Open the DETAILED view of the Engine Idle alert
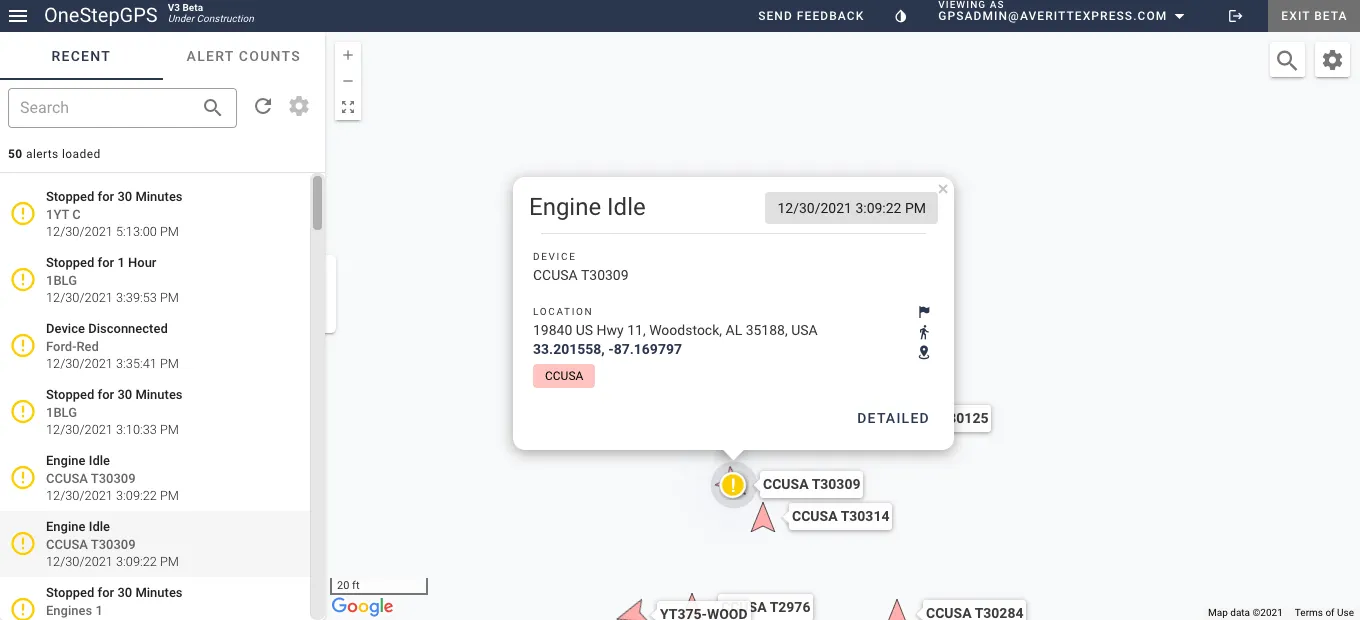The image size is (1360, 620). click(893, 418)
